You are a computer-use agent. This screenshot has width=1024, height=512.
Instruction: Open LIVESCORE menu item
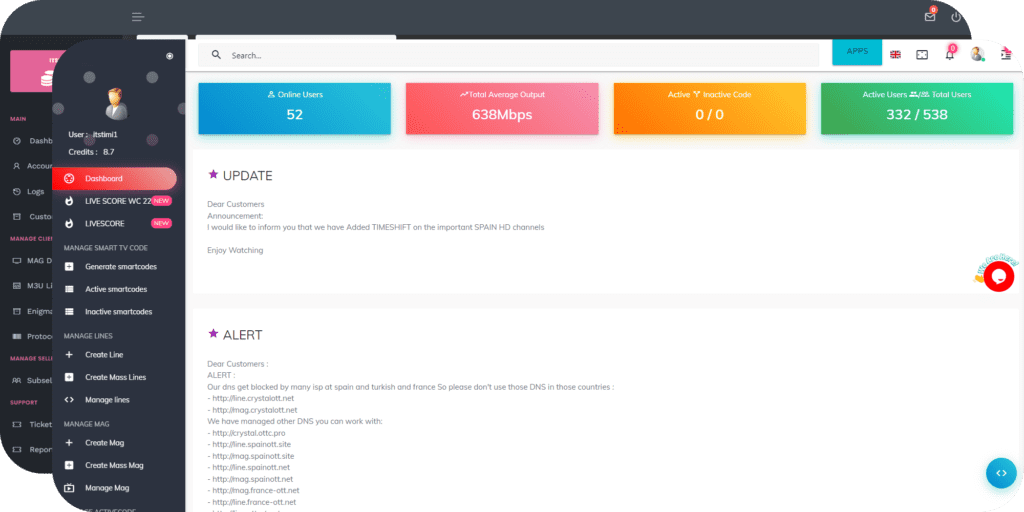(104, 223)
